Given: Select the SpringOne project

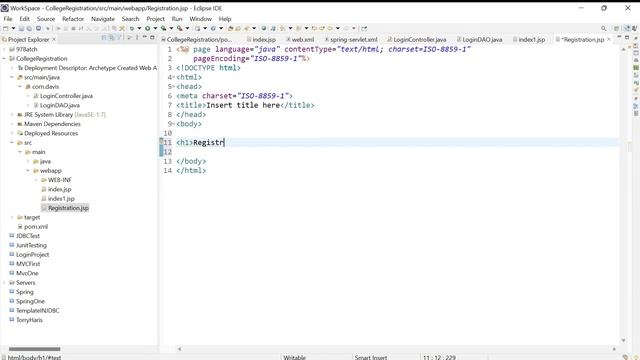Looking at the screenshot, I should point(30,301).
